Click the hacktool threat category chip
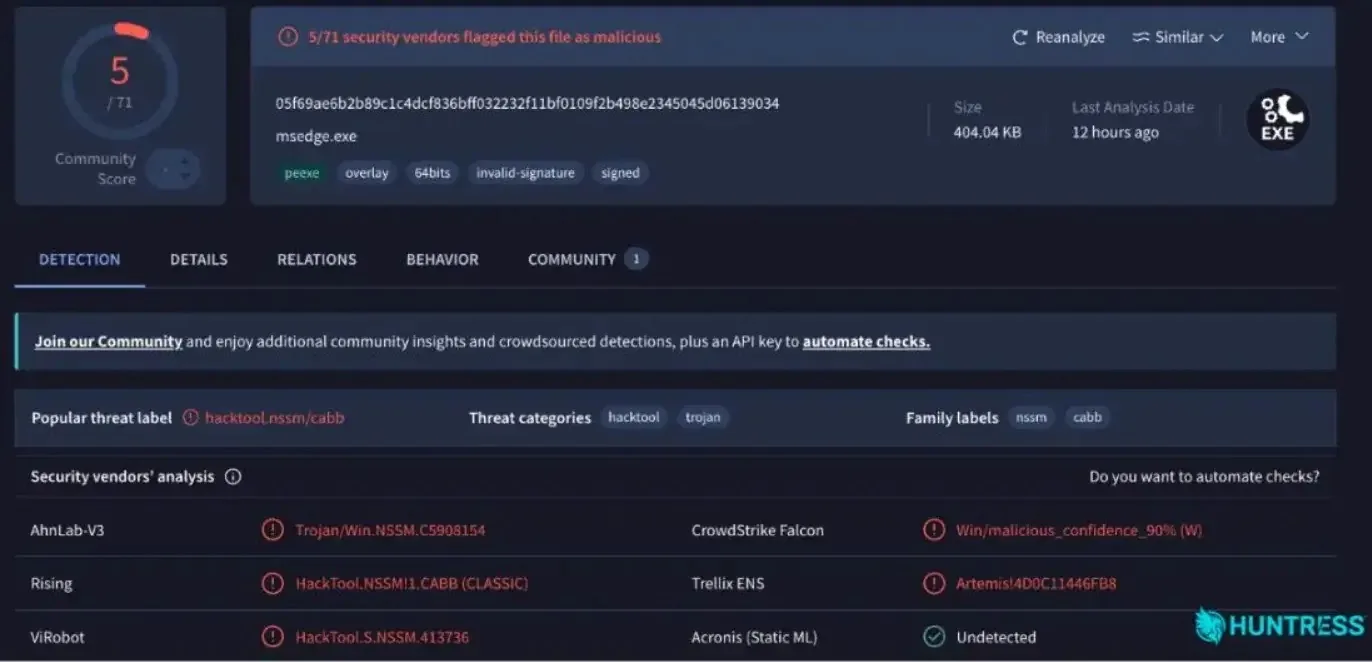This screenshot has height=662, width=1372. click(x=634, y=417)
